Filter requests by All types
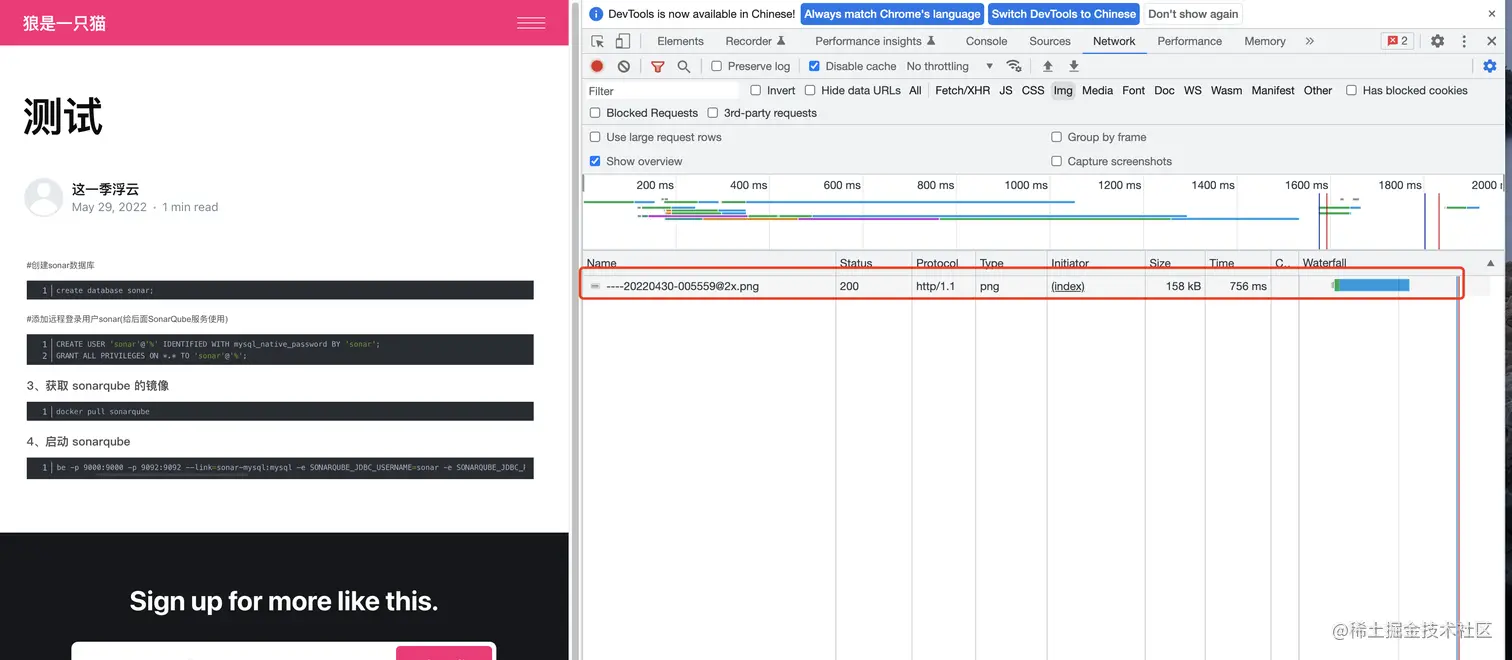 click(x=915, y=90)
